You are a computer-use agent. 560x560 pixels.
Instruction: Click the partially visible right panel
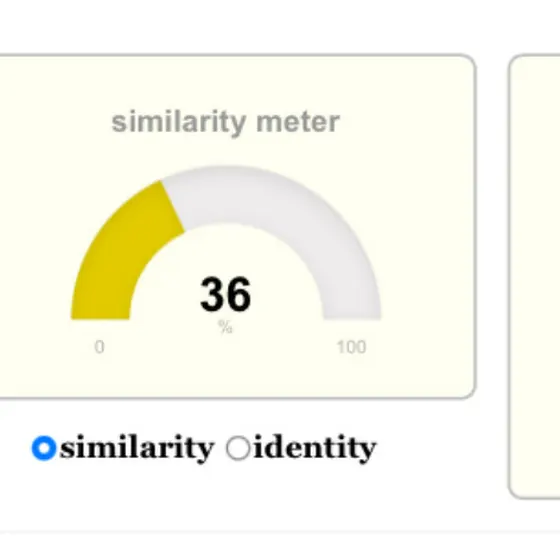534,276
